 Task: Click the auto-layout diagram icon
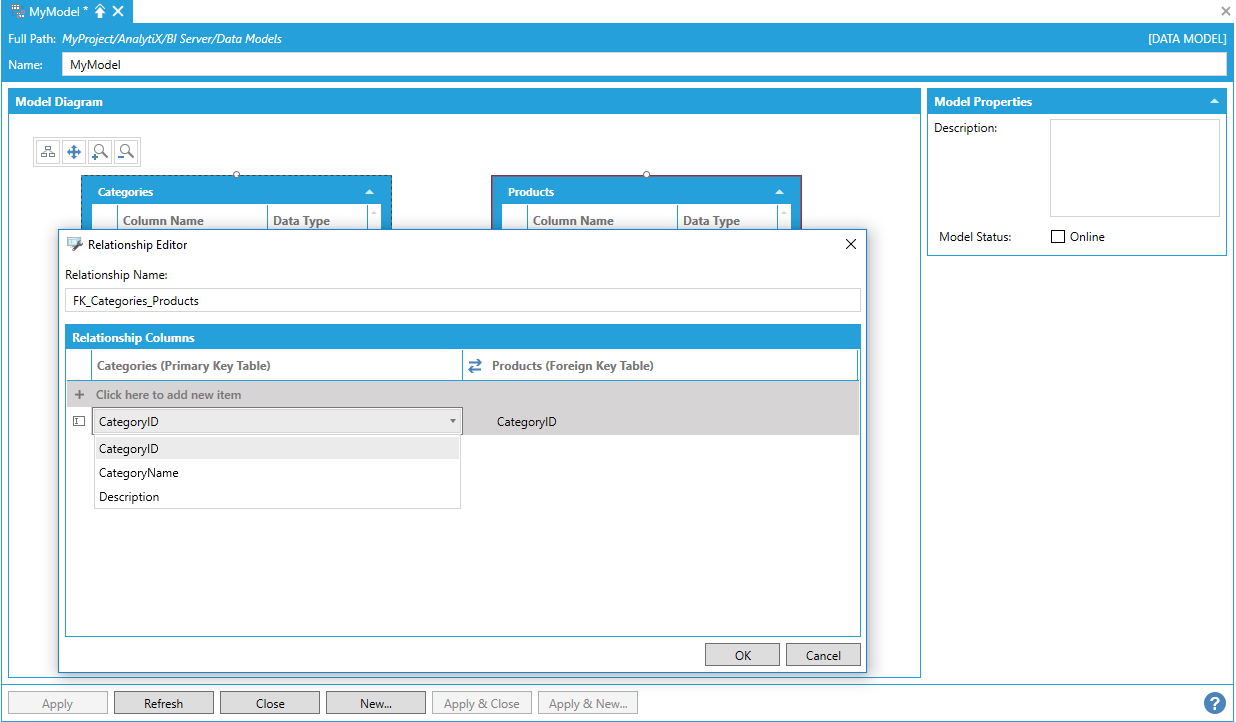(48, 152)
